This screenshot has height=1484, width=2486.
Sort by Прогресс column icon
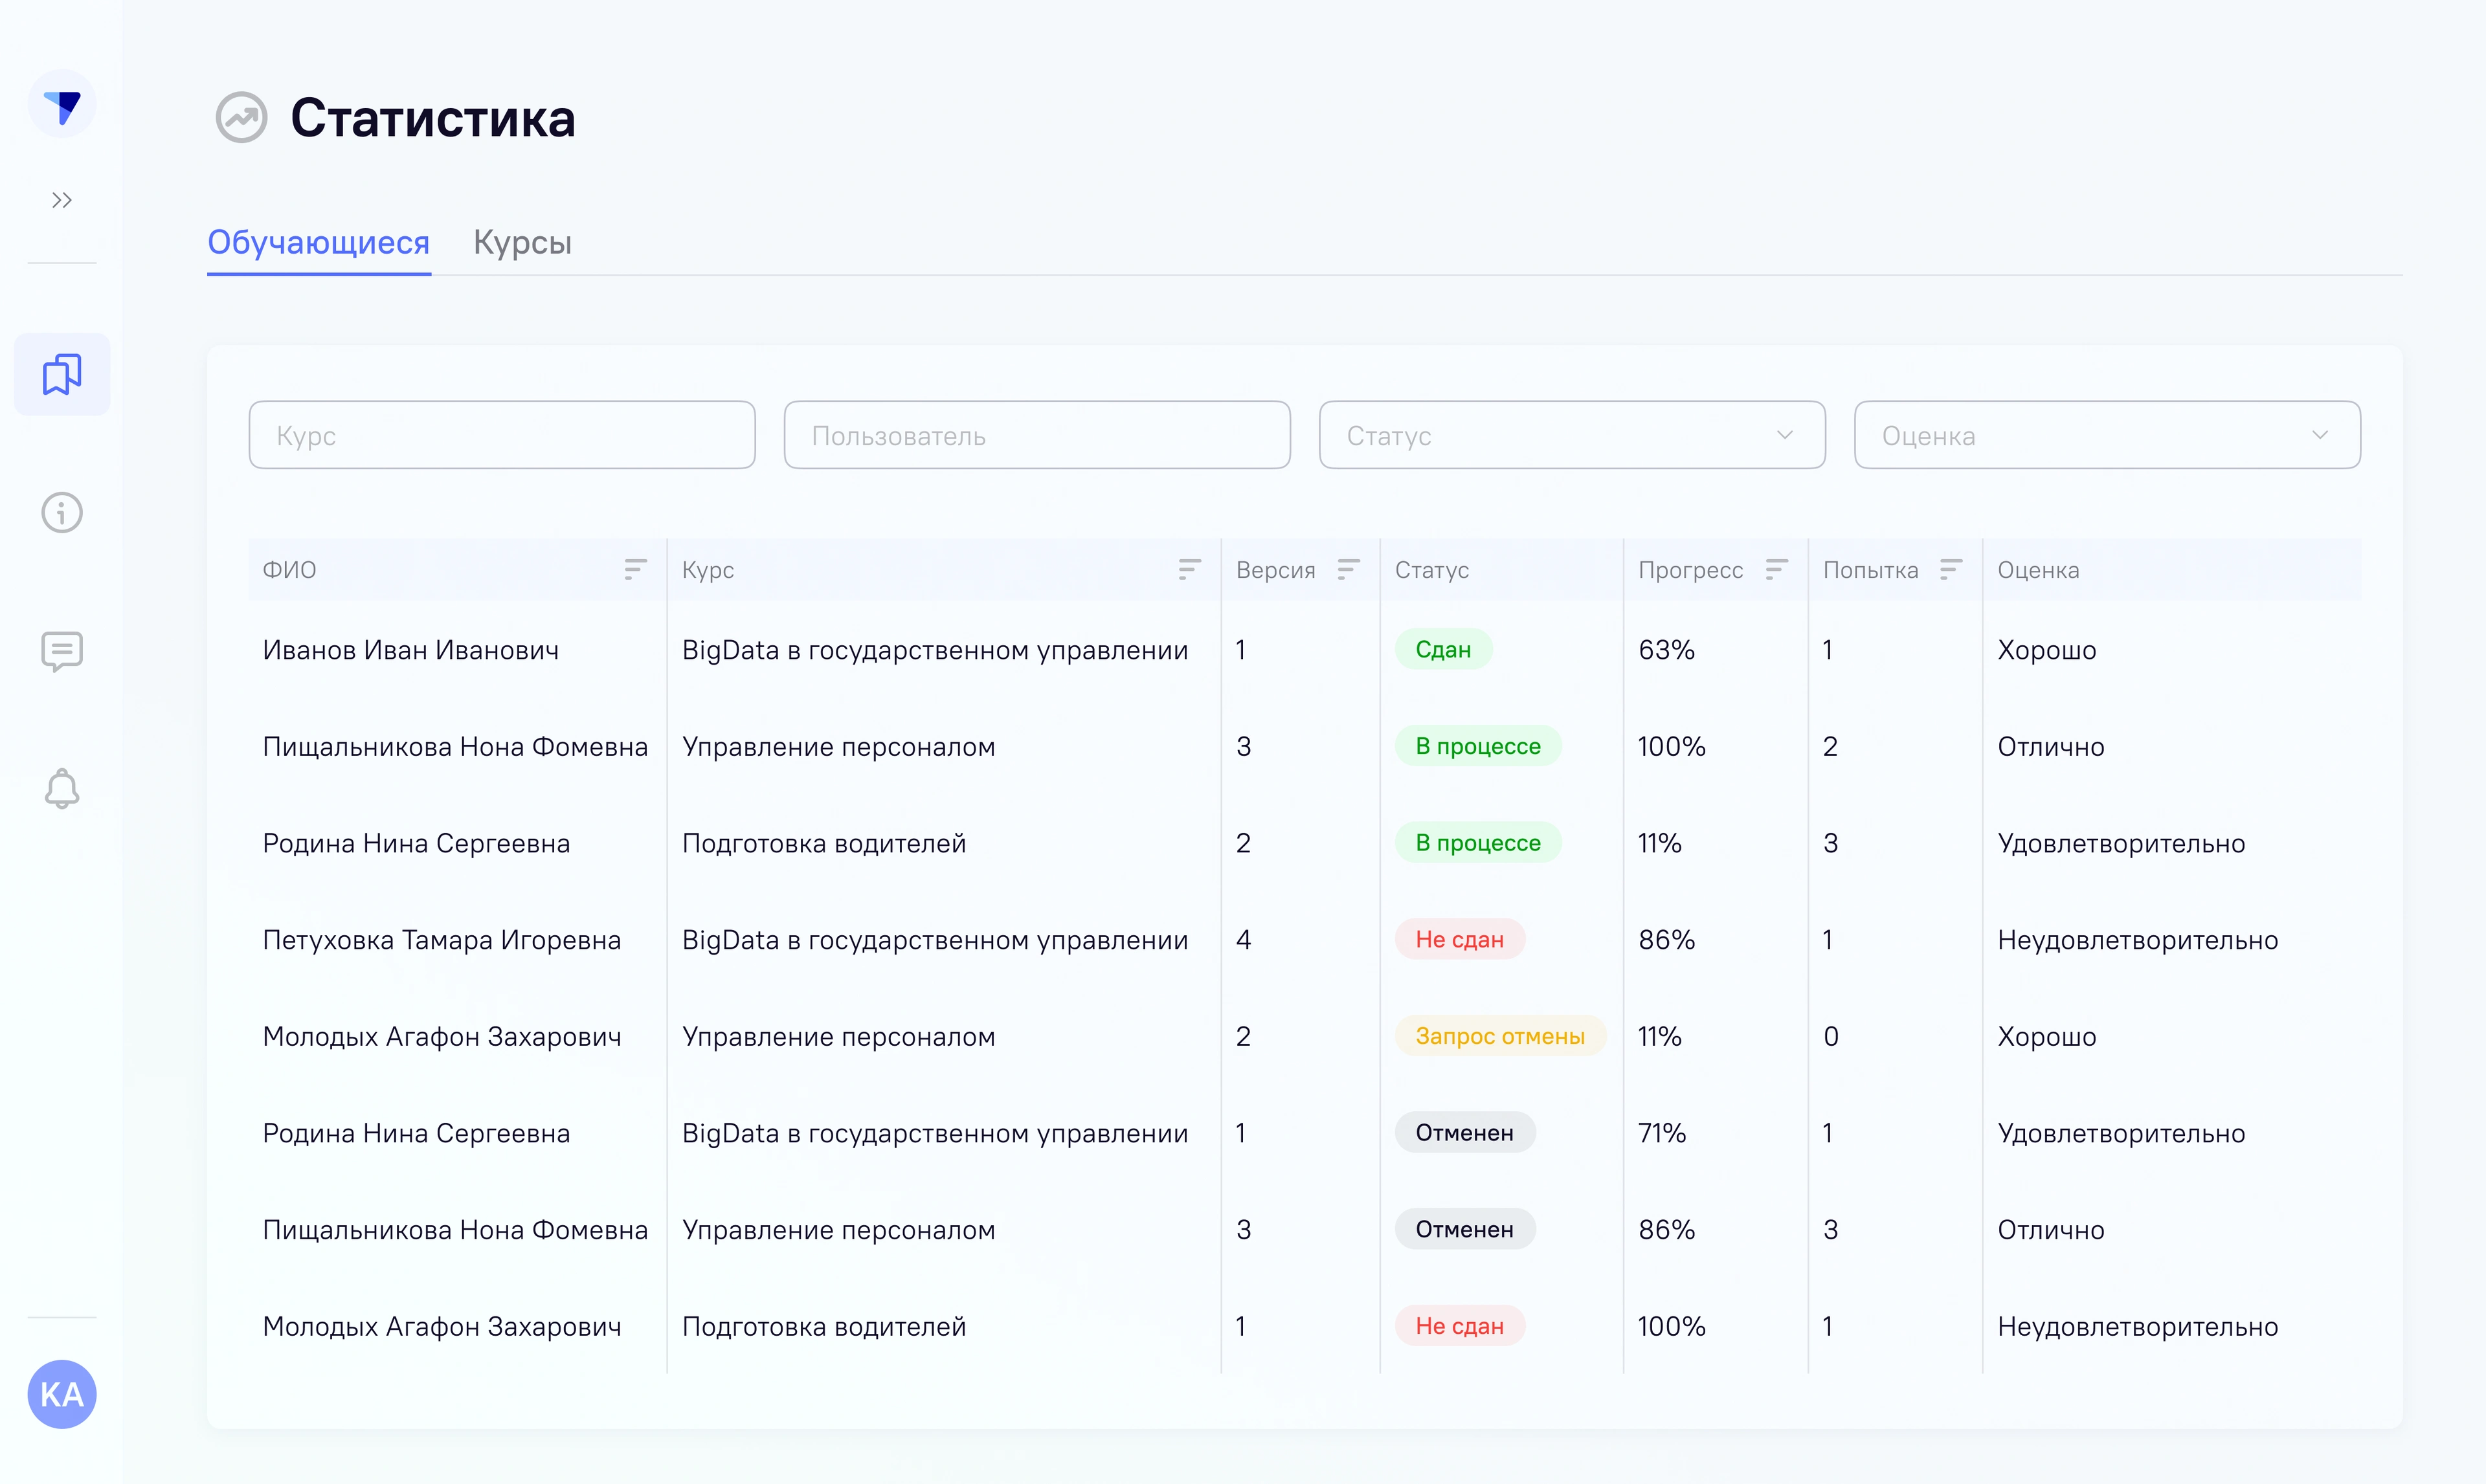tap(1776, 570)
